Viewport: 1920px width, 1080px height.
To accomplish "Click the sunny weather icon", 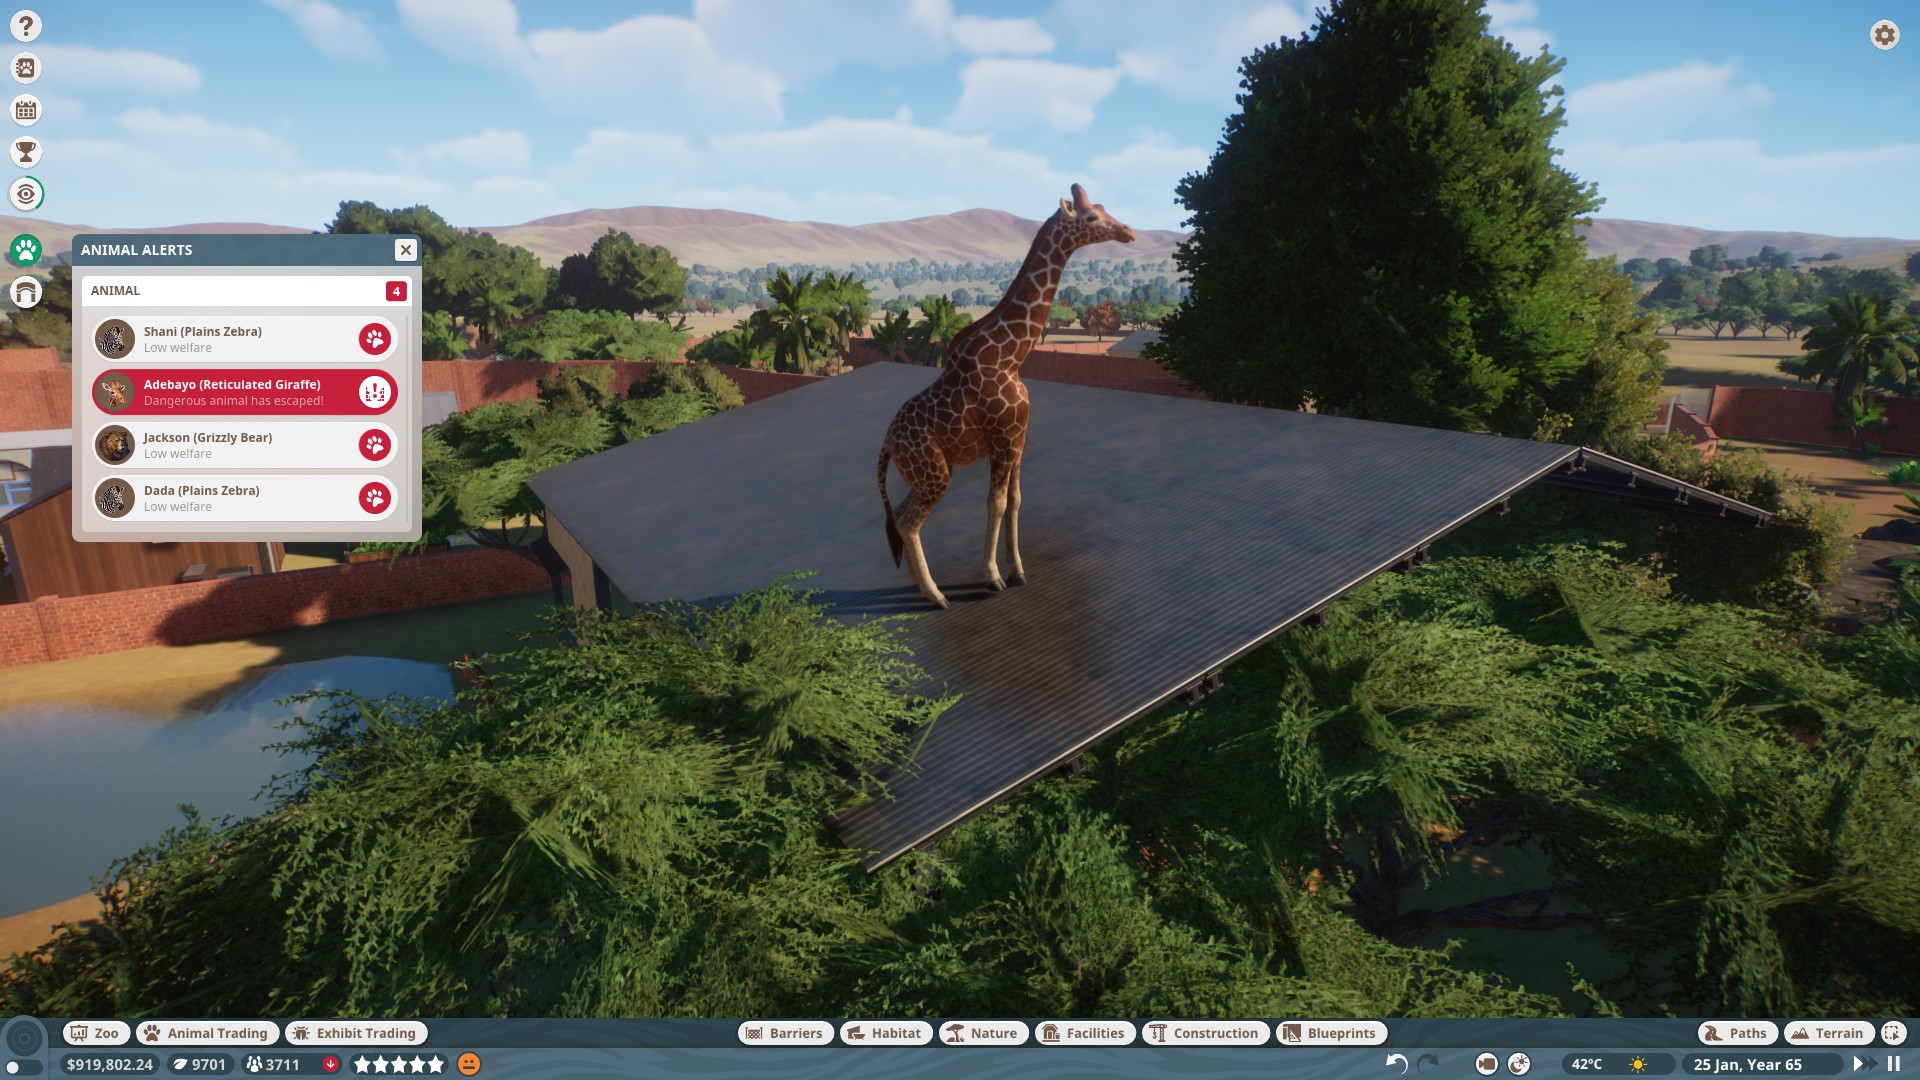I will (x=1638, y=1064).
